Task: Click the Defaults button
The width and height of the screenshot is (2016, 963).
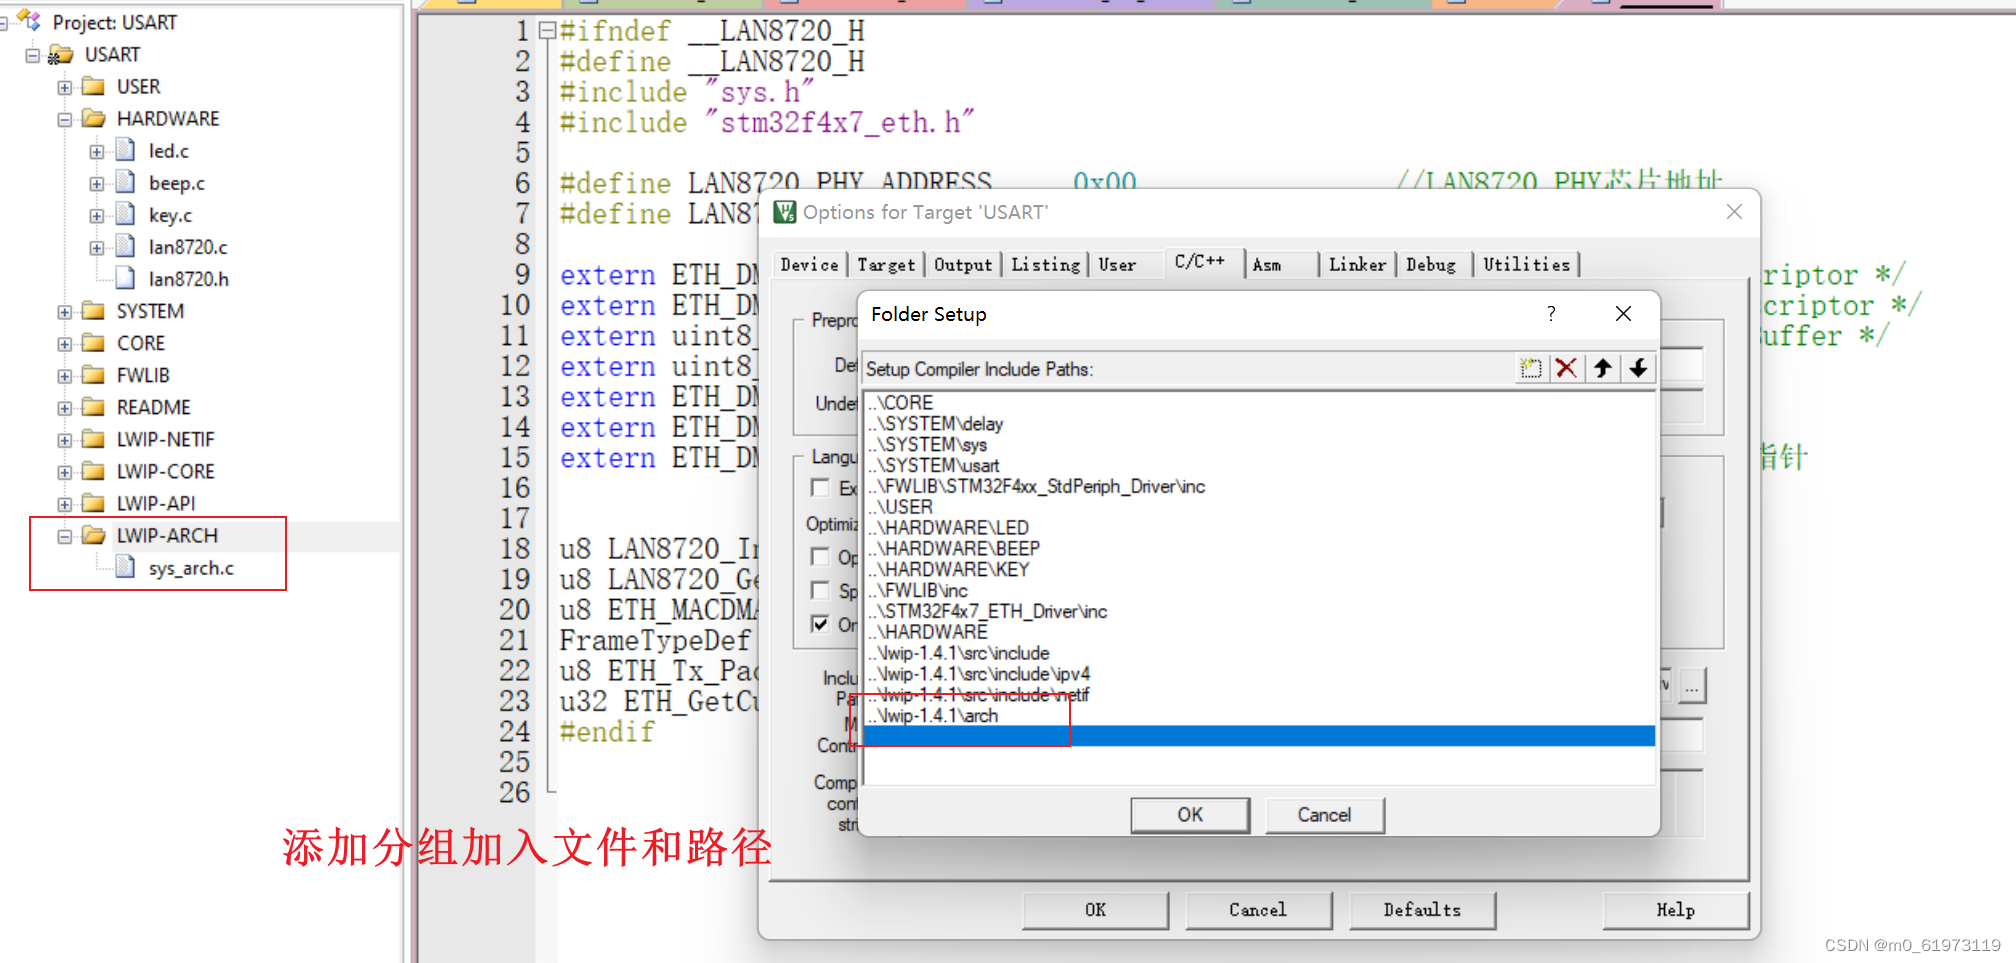Action: (1422, 909)
